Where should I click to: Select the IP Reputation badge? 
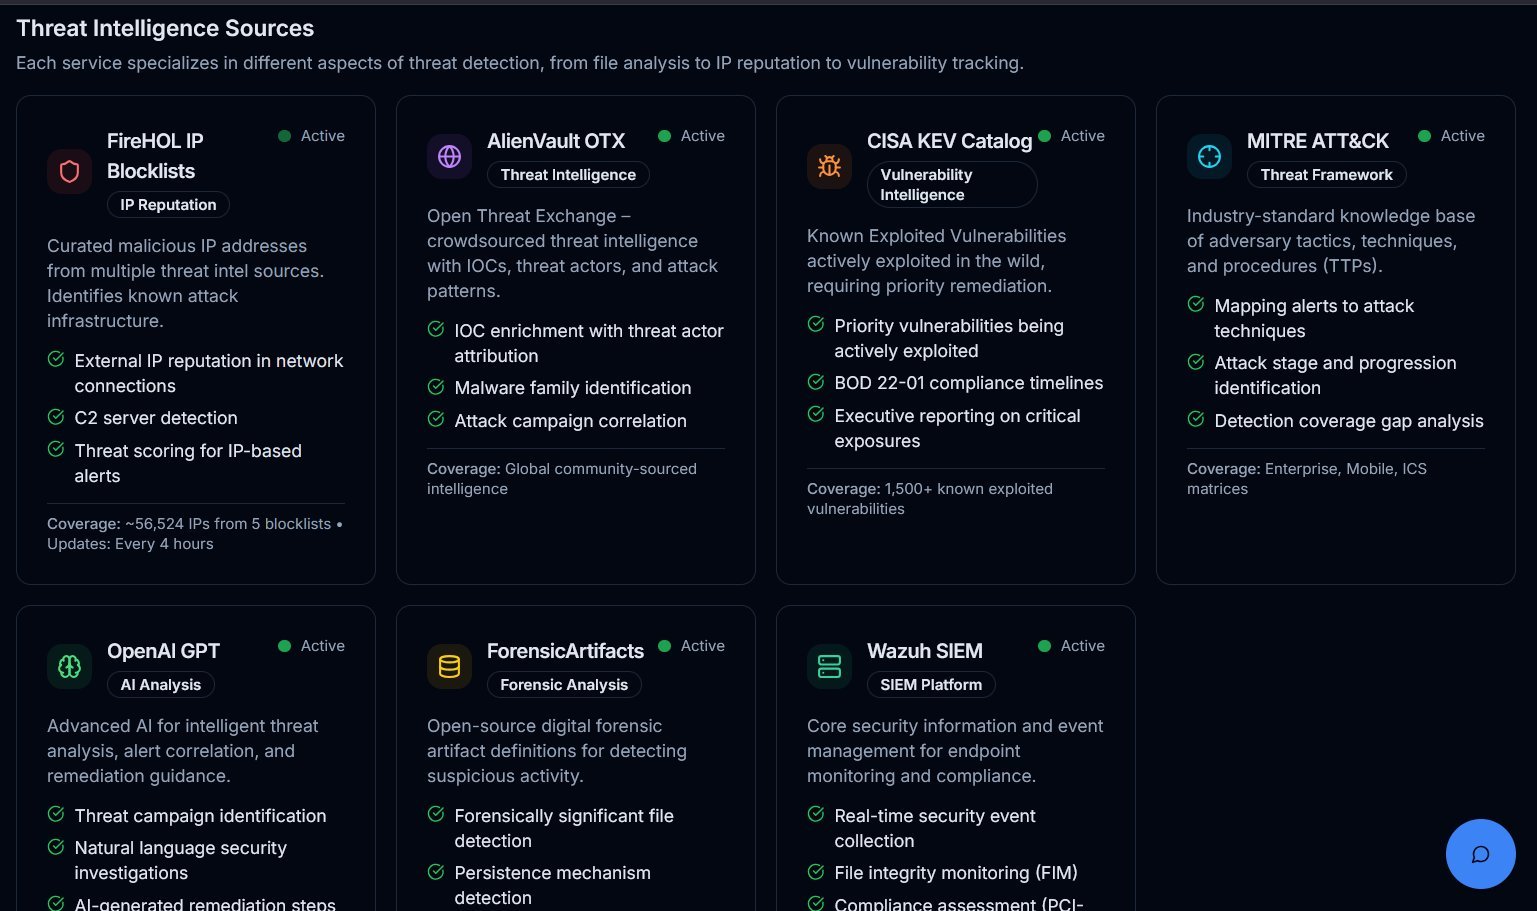168,205
